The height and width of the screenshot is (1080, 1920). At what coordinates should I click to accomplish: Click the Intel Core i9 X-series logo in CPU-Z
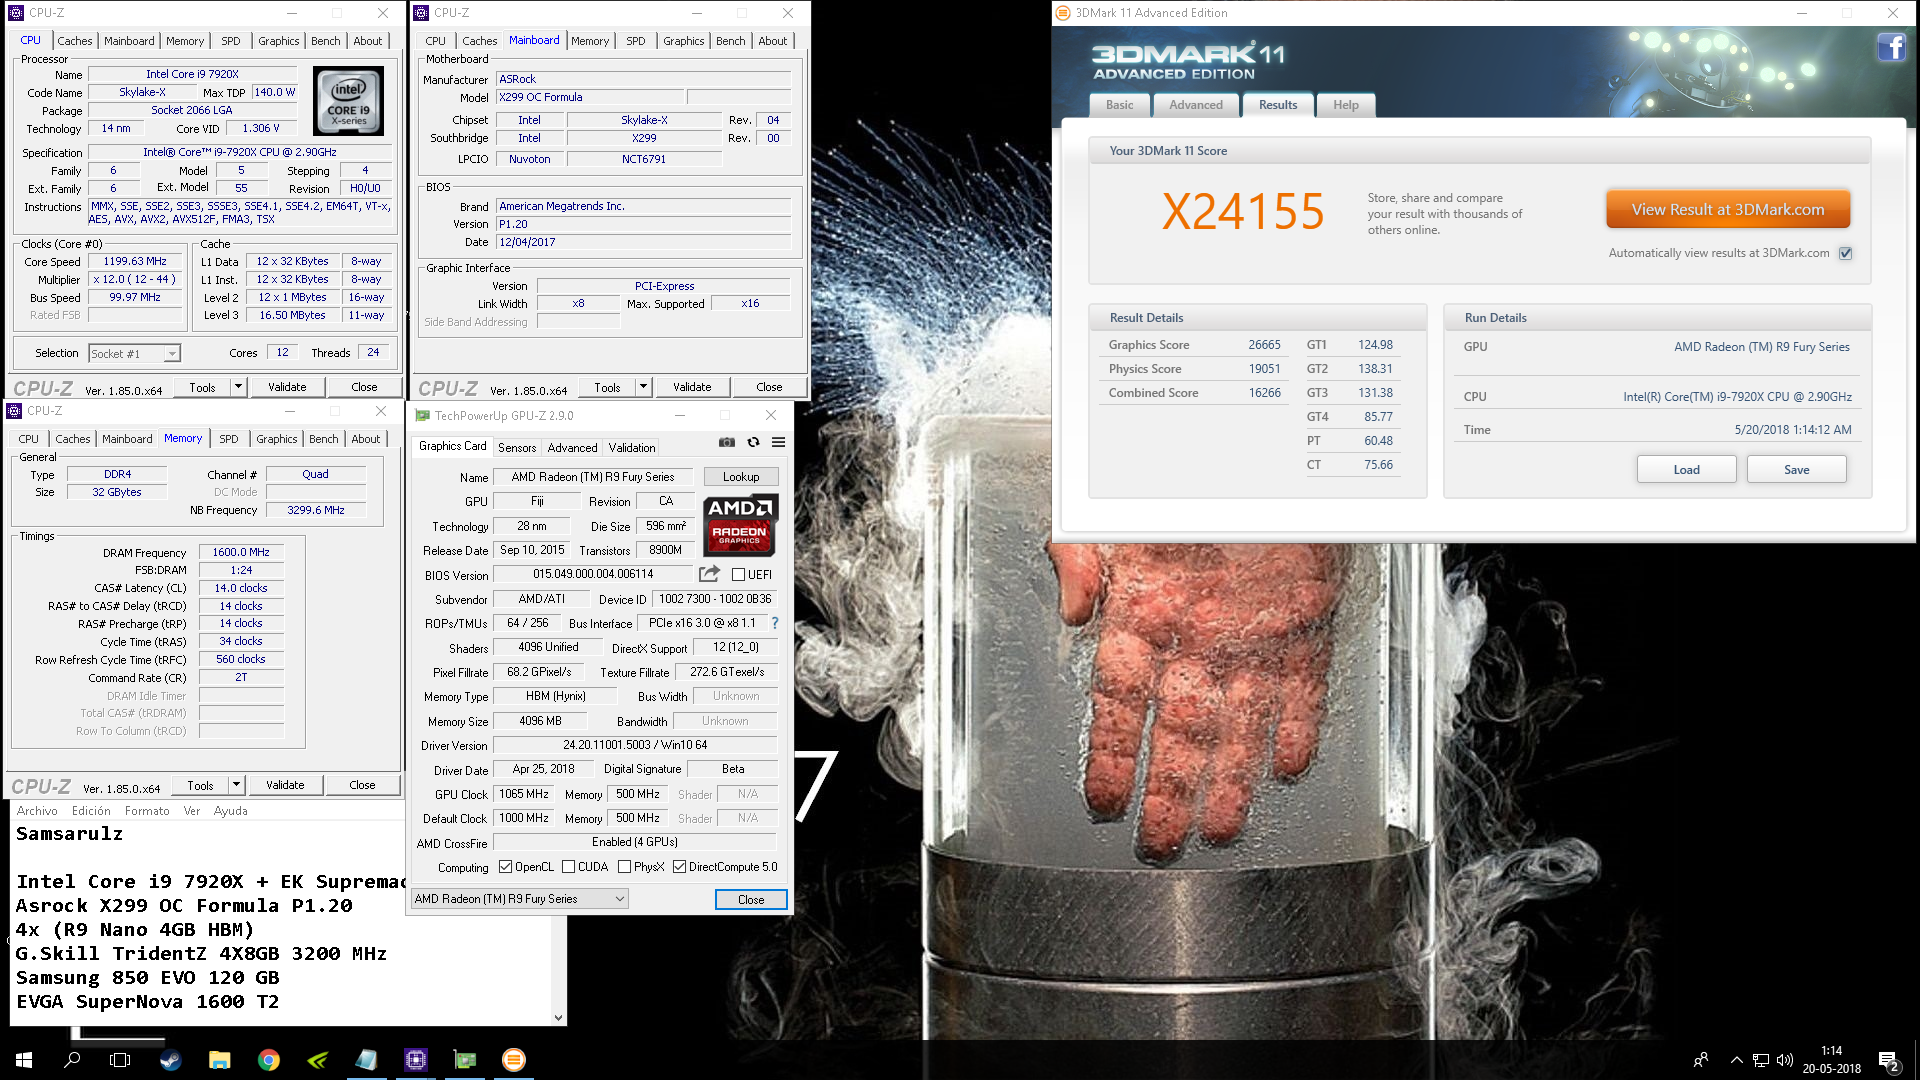pyautogui.click(x=348, y=100)
